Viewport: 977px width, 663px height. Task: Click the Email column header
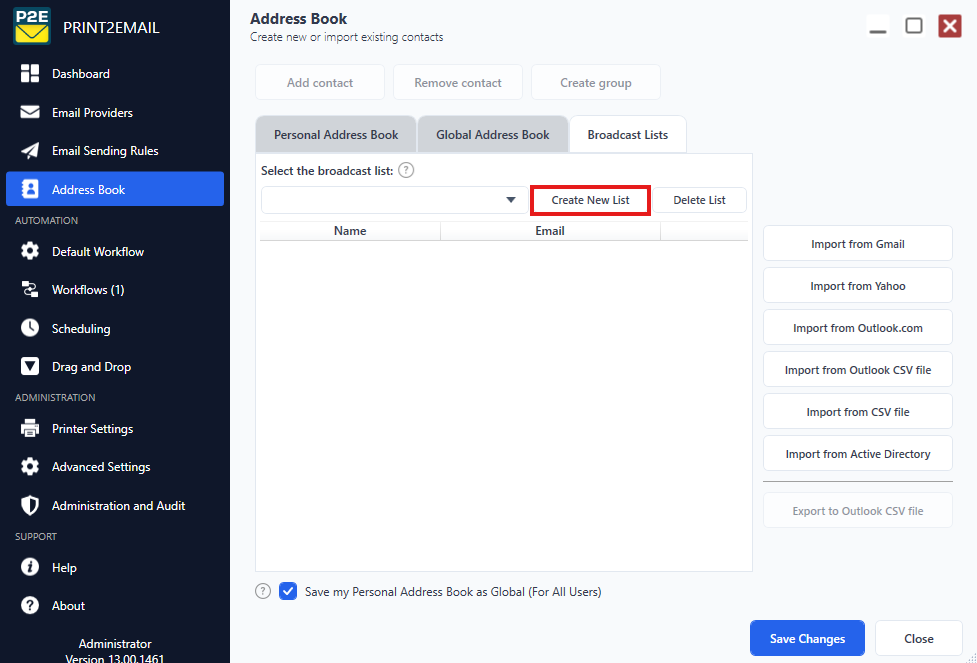550,231
